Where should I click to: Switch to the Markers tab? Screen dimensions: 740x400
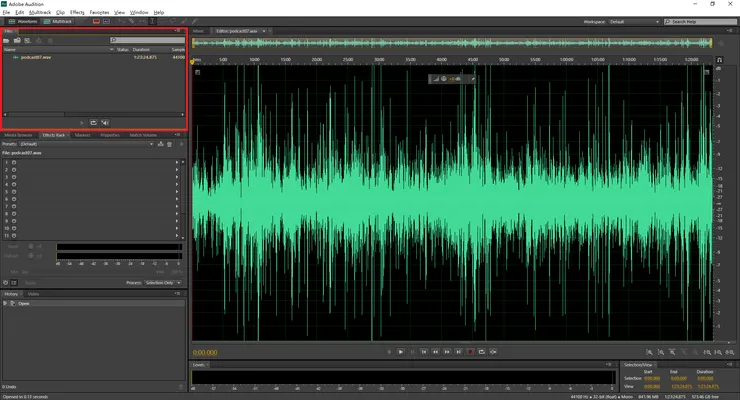(82, 134)
